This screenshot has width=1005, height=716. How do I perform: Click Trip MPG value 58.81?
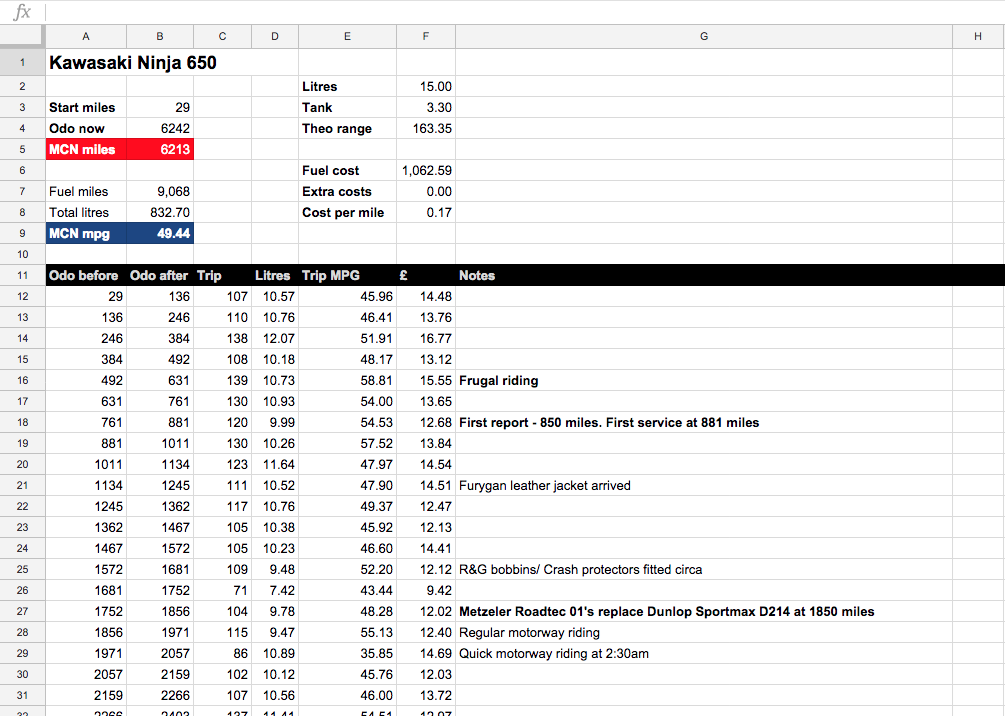(347, 381)
